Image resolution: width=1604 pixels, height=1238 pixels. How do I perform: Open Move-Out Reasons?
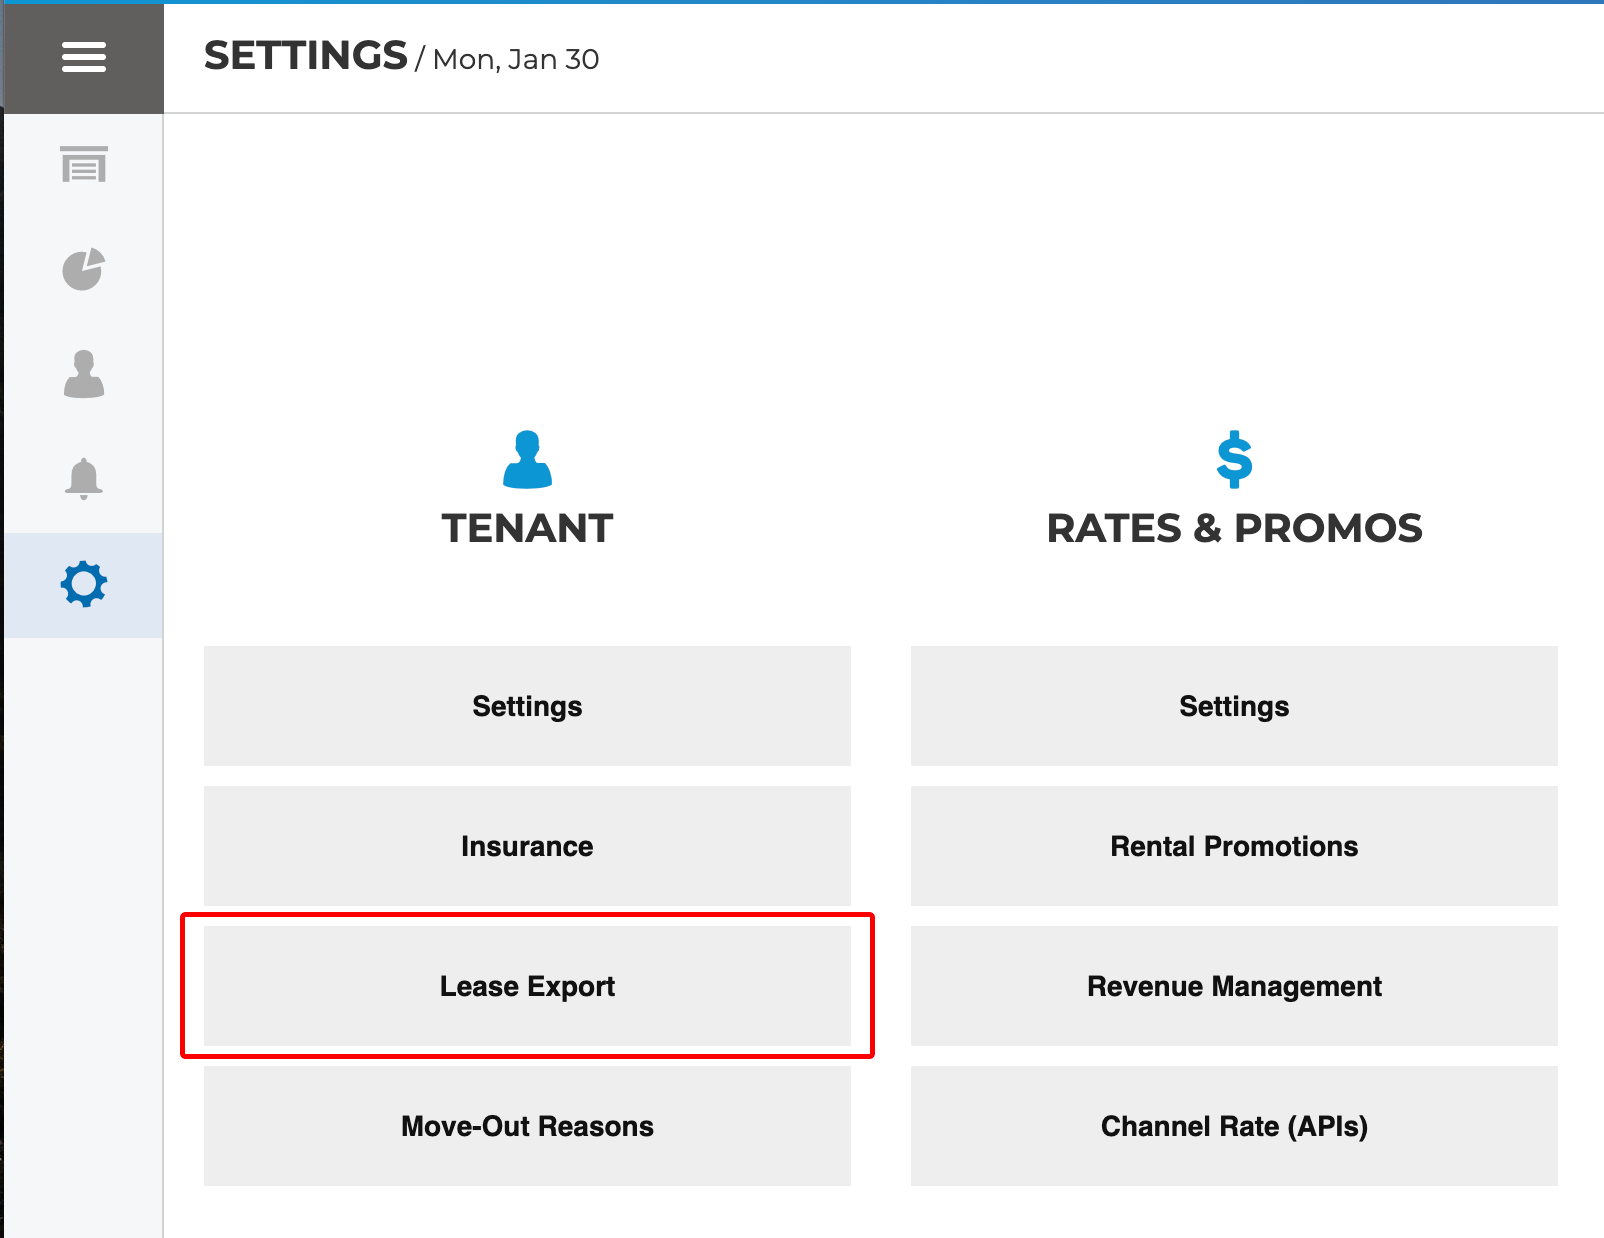pyautogui.click(x=527, y=1126)
